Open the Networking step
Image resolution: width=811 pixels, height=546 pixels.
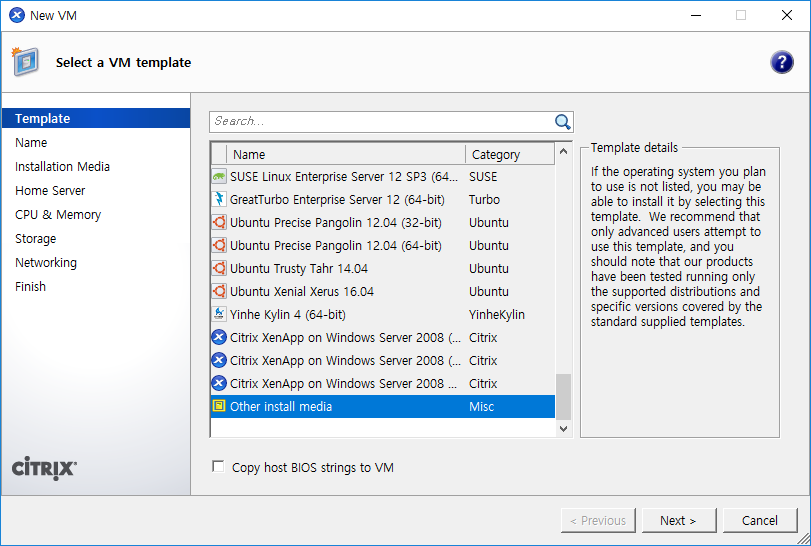pos(46,263)
